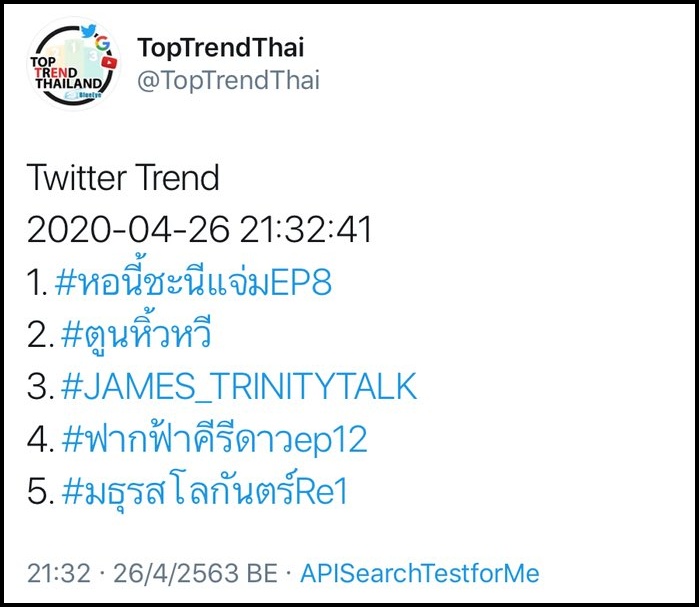Open hashtag #มธุรสโลกันตร์Re1

(x=205, y=490)
